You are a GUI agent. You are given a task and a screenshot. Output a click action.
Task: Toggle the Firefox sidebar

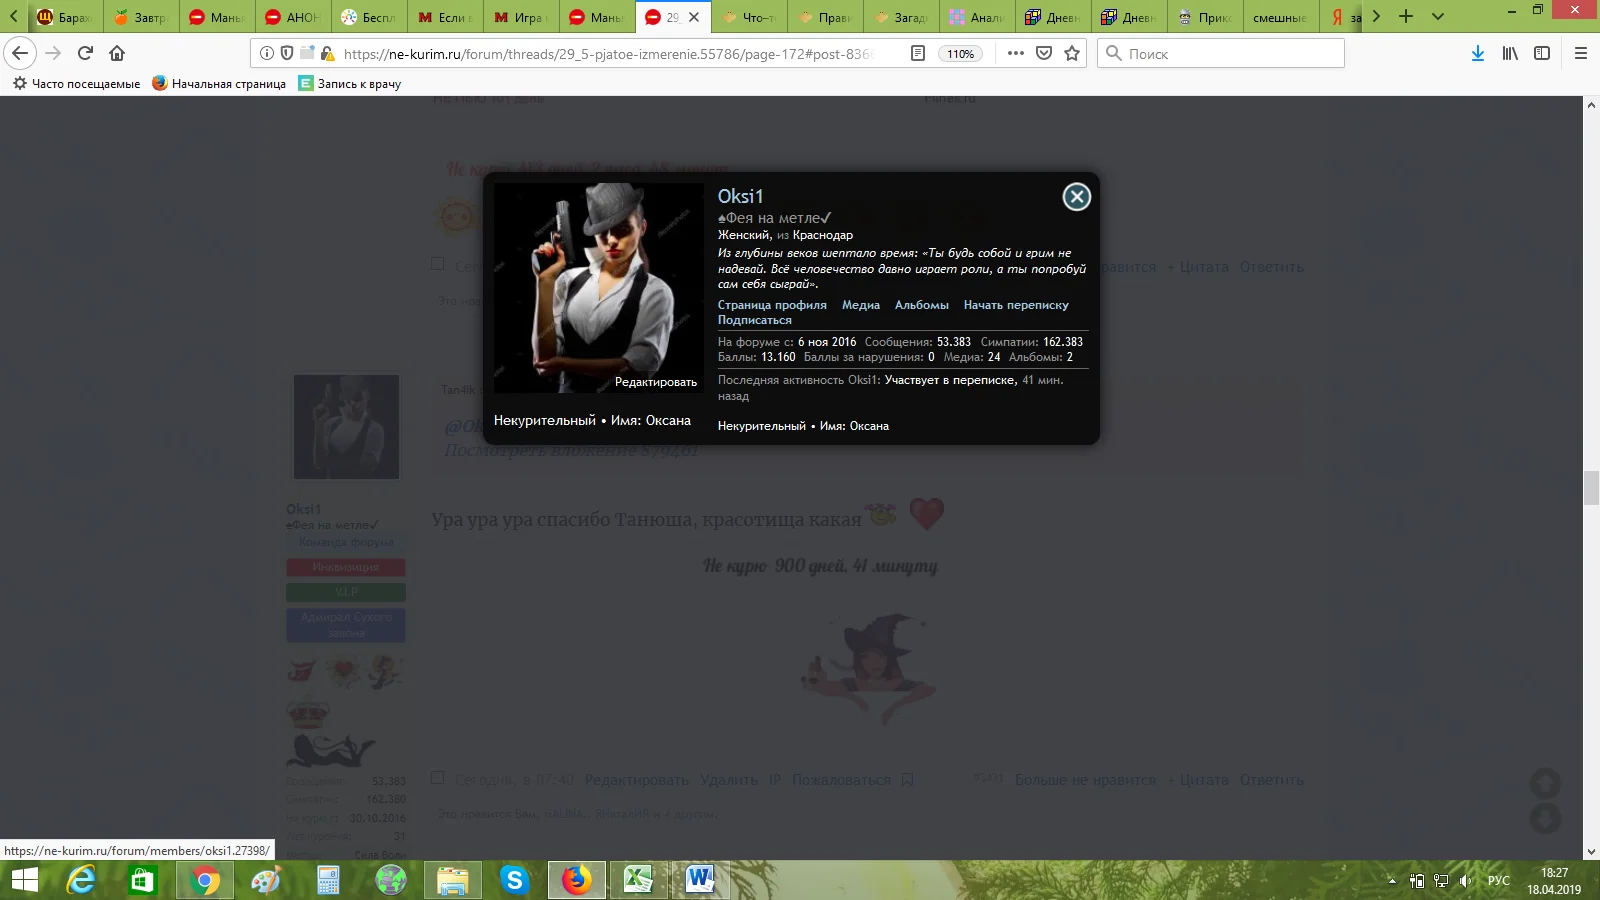[x=1542, y=53]
